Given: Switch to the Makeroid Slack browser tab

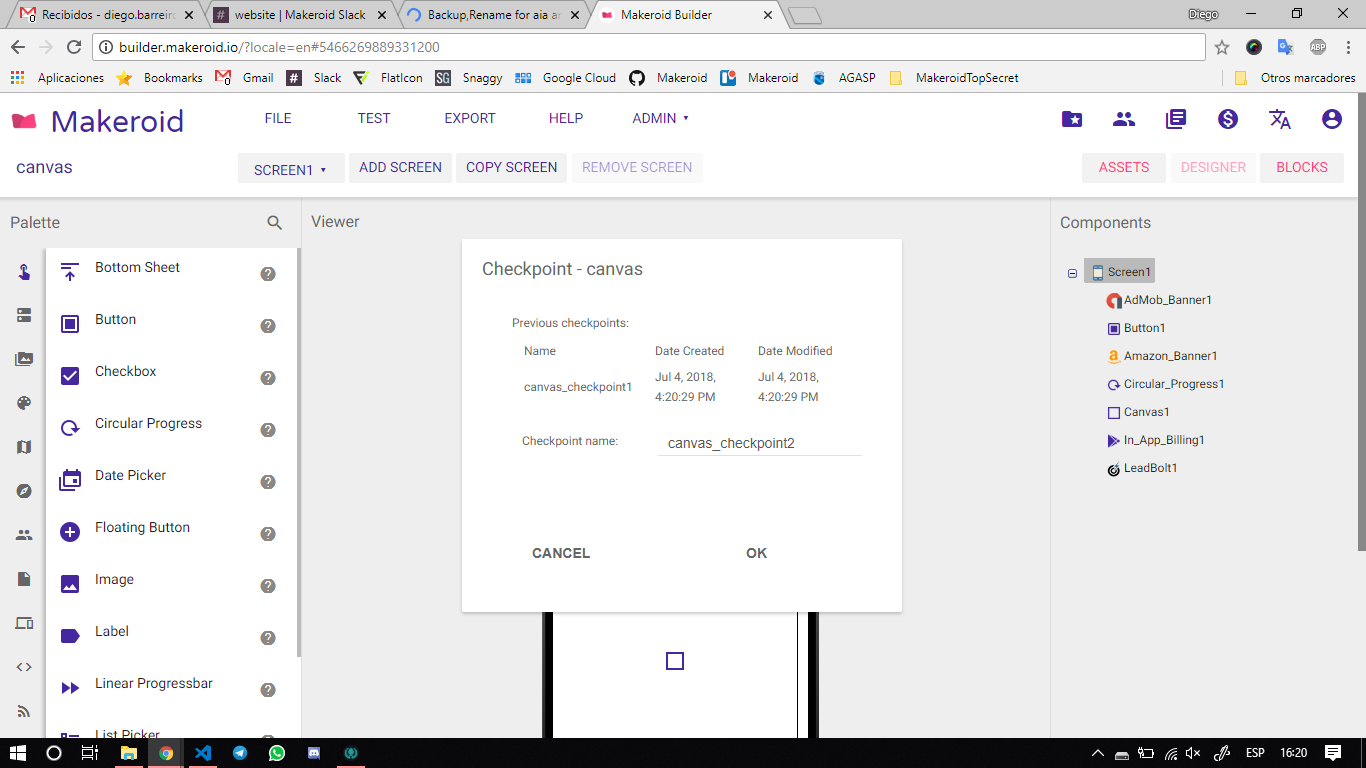Looking at the screenshot, I should point(300,15).
